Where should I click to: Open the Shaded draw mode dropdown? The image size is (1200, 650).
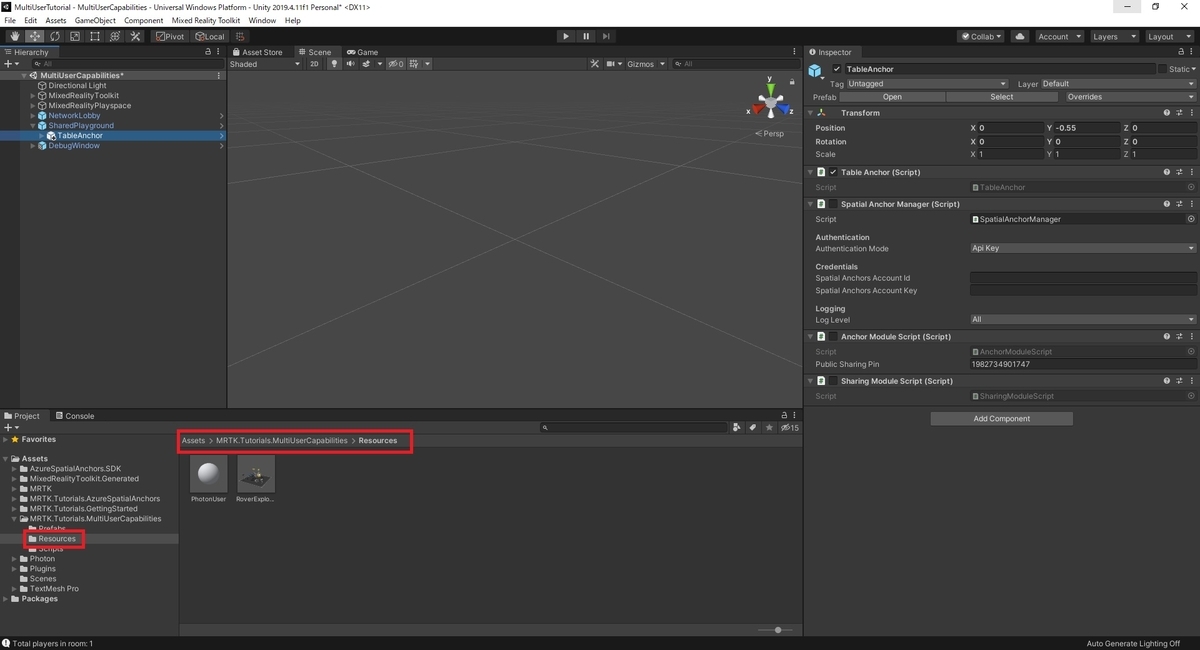pos(265,64)
